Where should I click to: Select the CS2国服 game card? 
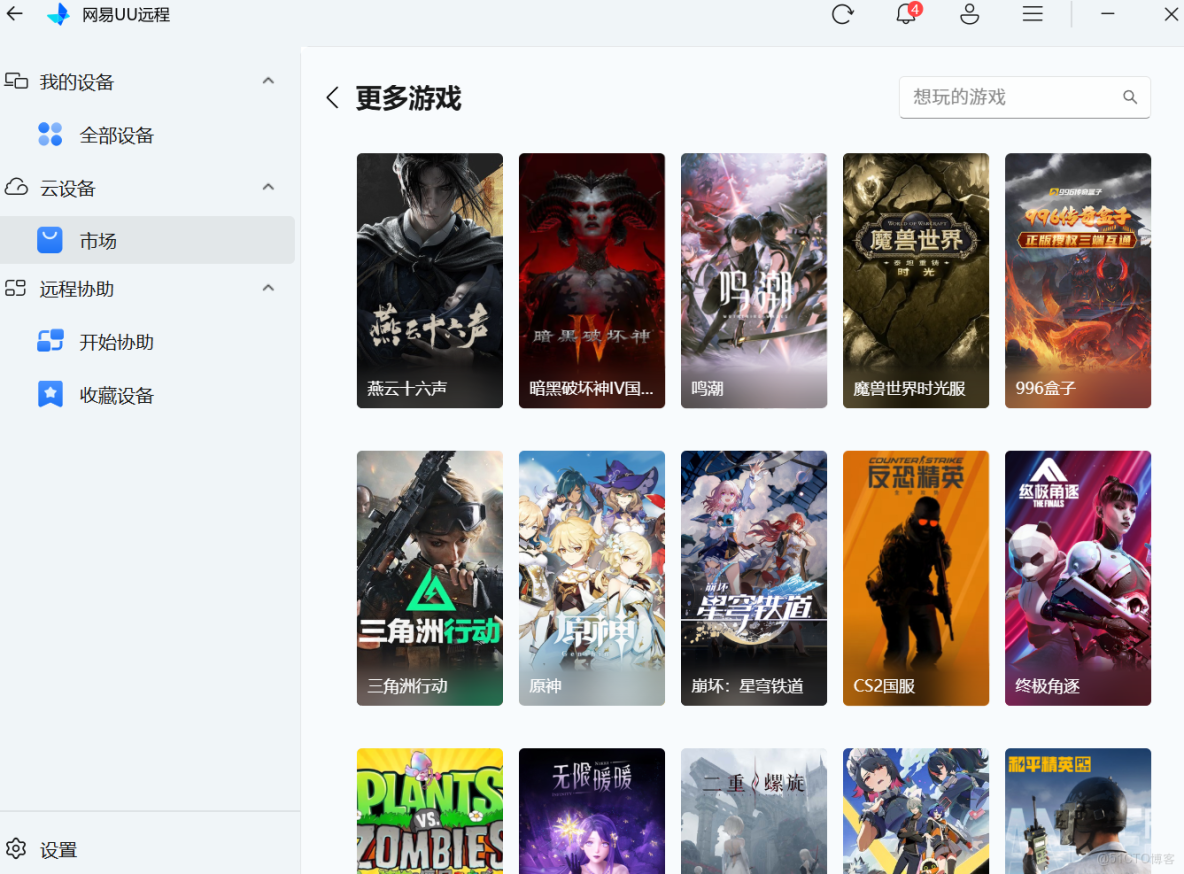(x=915, y=577)
